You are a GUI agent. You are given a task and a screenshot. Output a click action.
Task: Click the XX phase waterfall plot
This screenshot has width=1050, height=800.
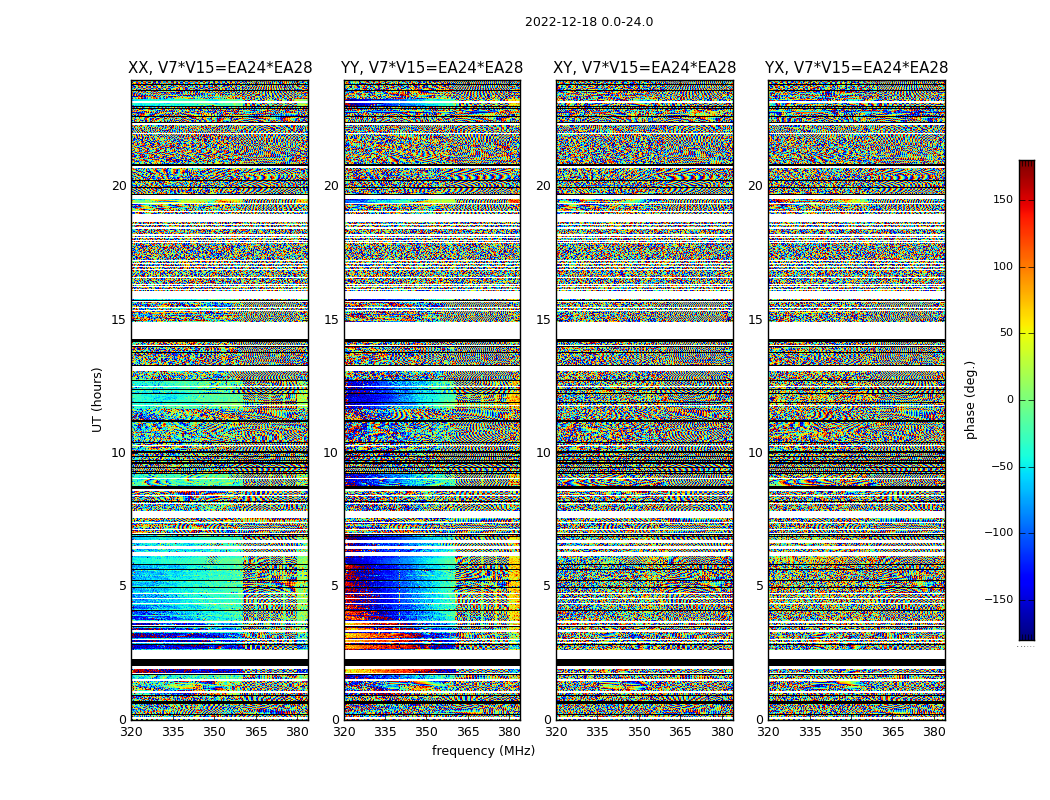click(x=220, y=400)
